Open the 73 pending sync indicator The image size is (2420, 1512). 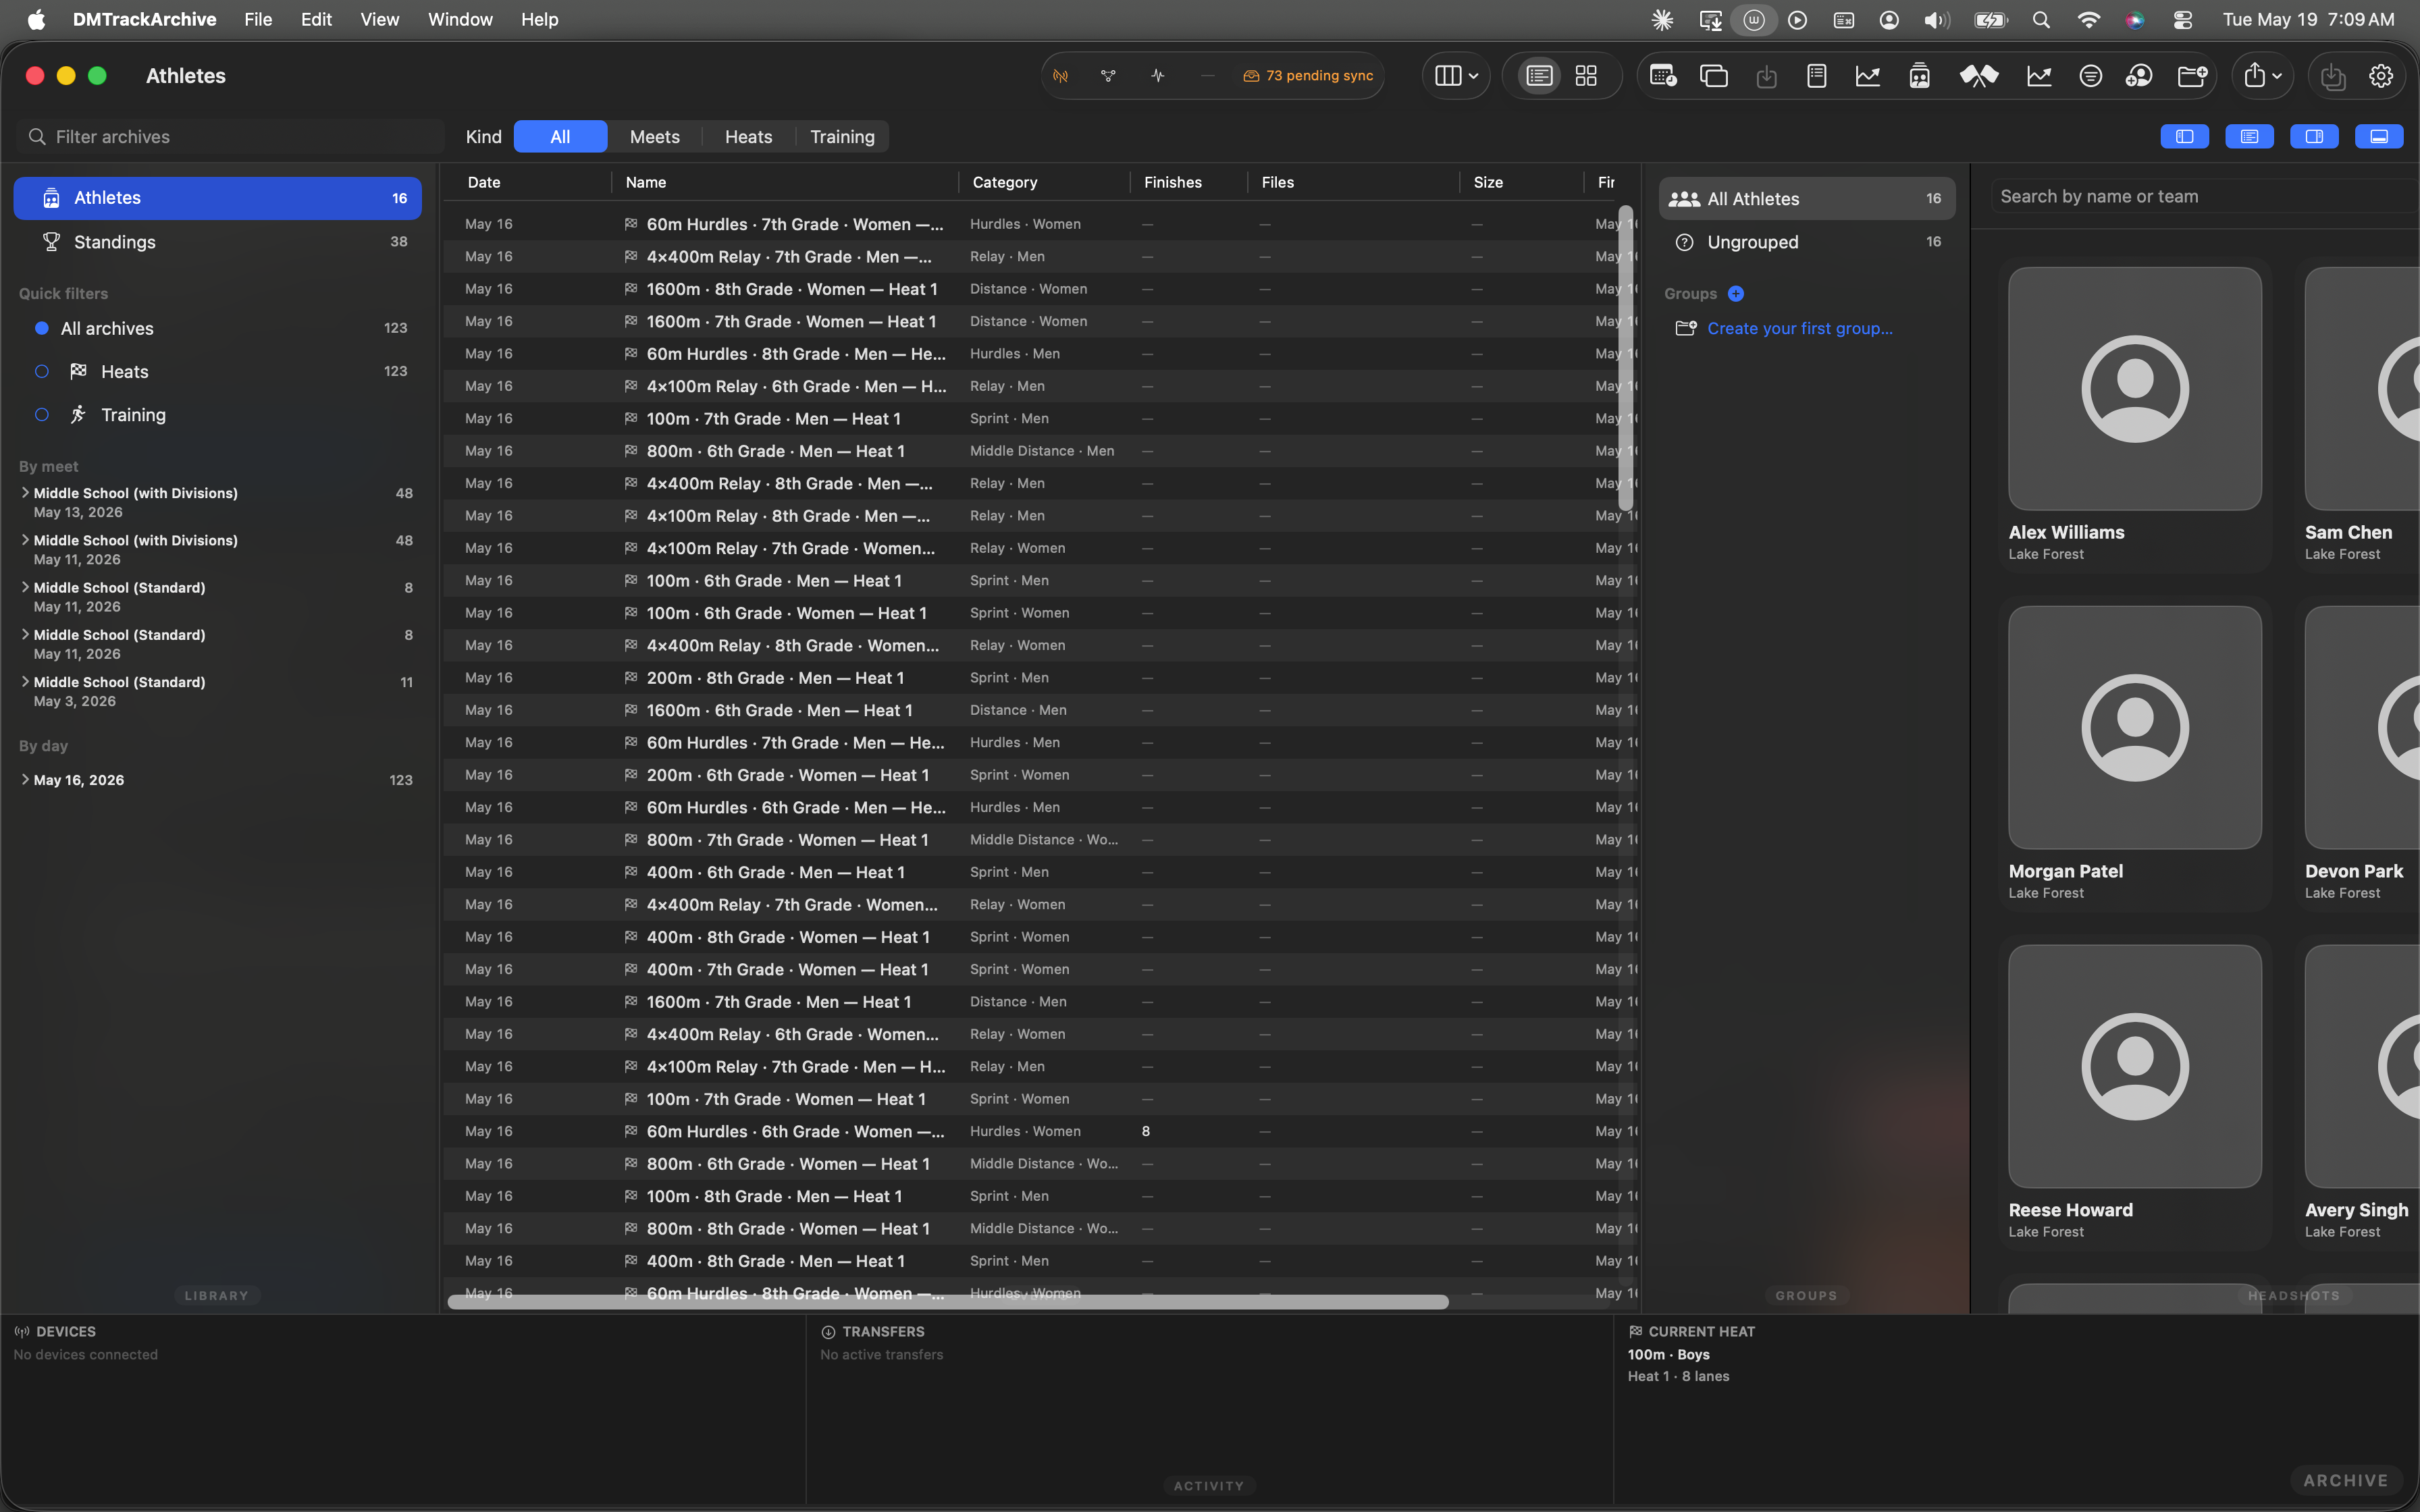coord(1307,76)
